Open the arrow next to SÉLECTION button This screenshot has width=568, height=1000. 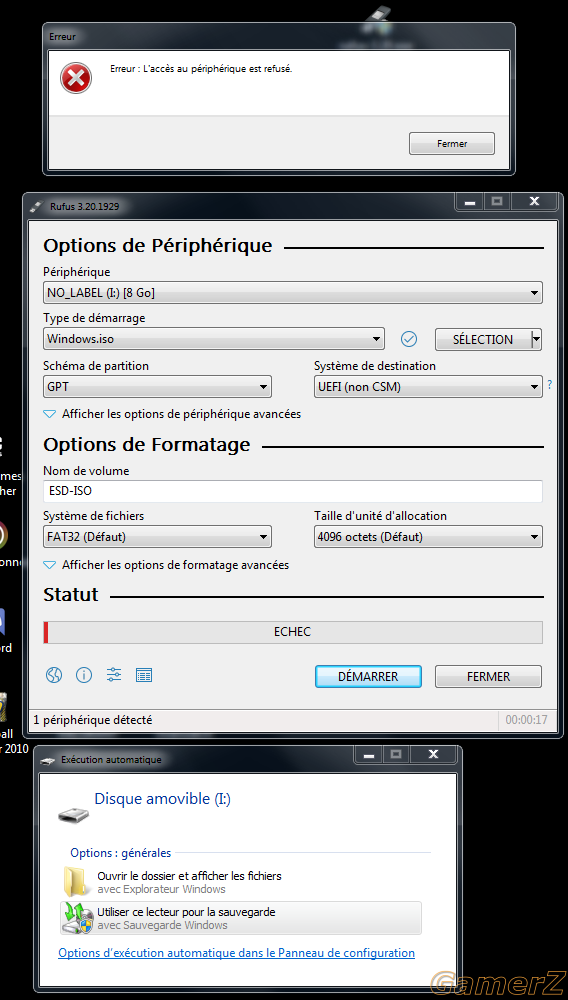click(x=536, y=339)
